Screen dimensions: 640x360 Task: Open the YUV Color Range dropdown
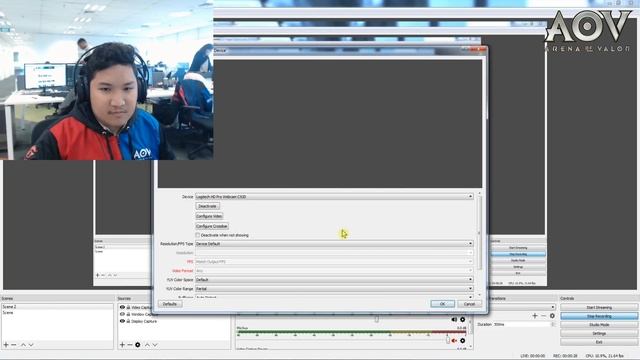pos(334,289)
